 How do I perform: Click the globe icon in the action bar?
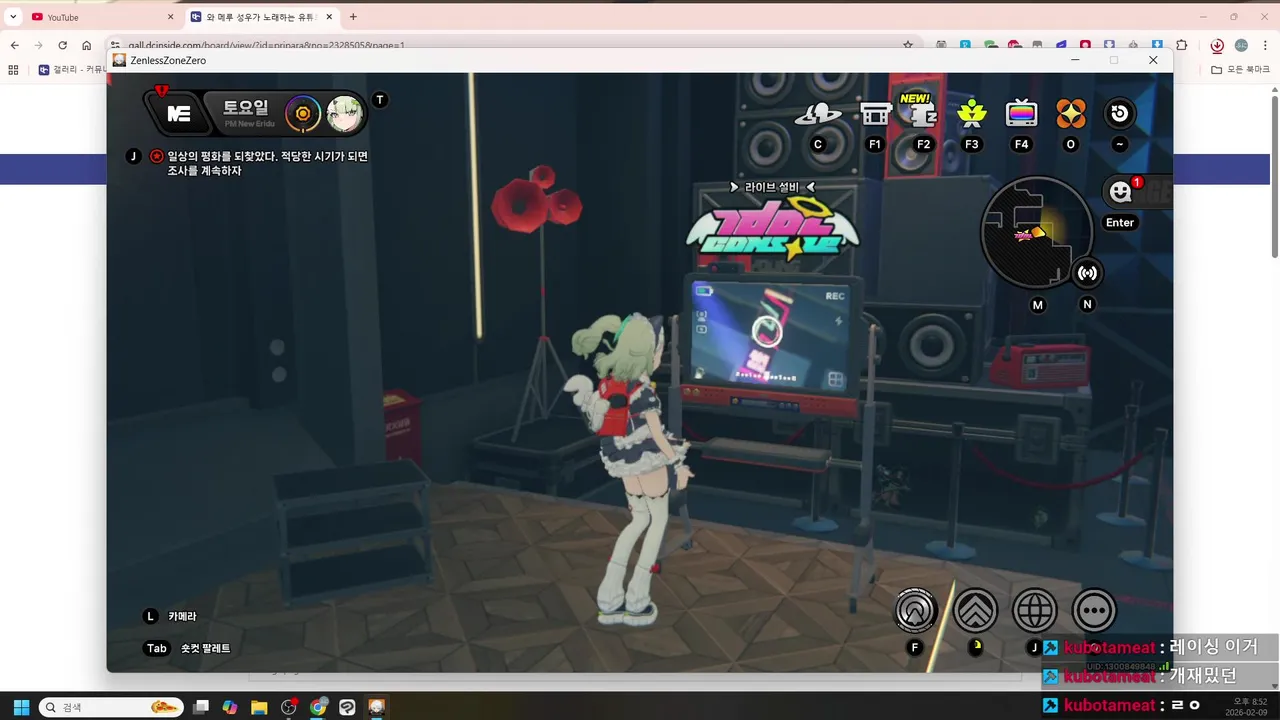(1035, 610)
